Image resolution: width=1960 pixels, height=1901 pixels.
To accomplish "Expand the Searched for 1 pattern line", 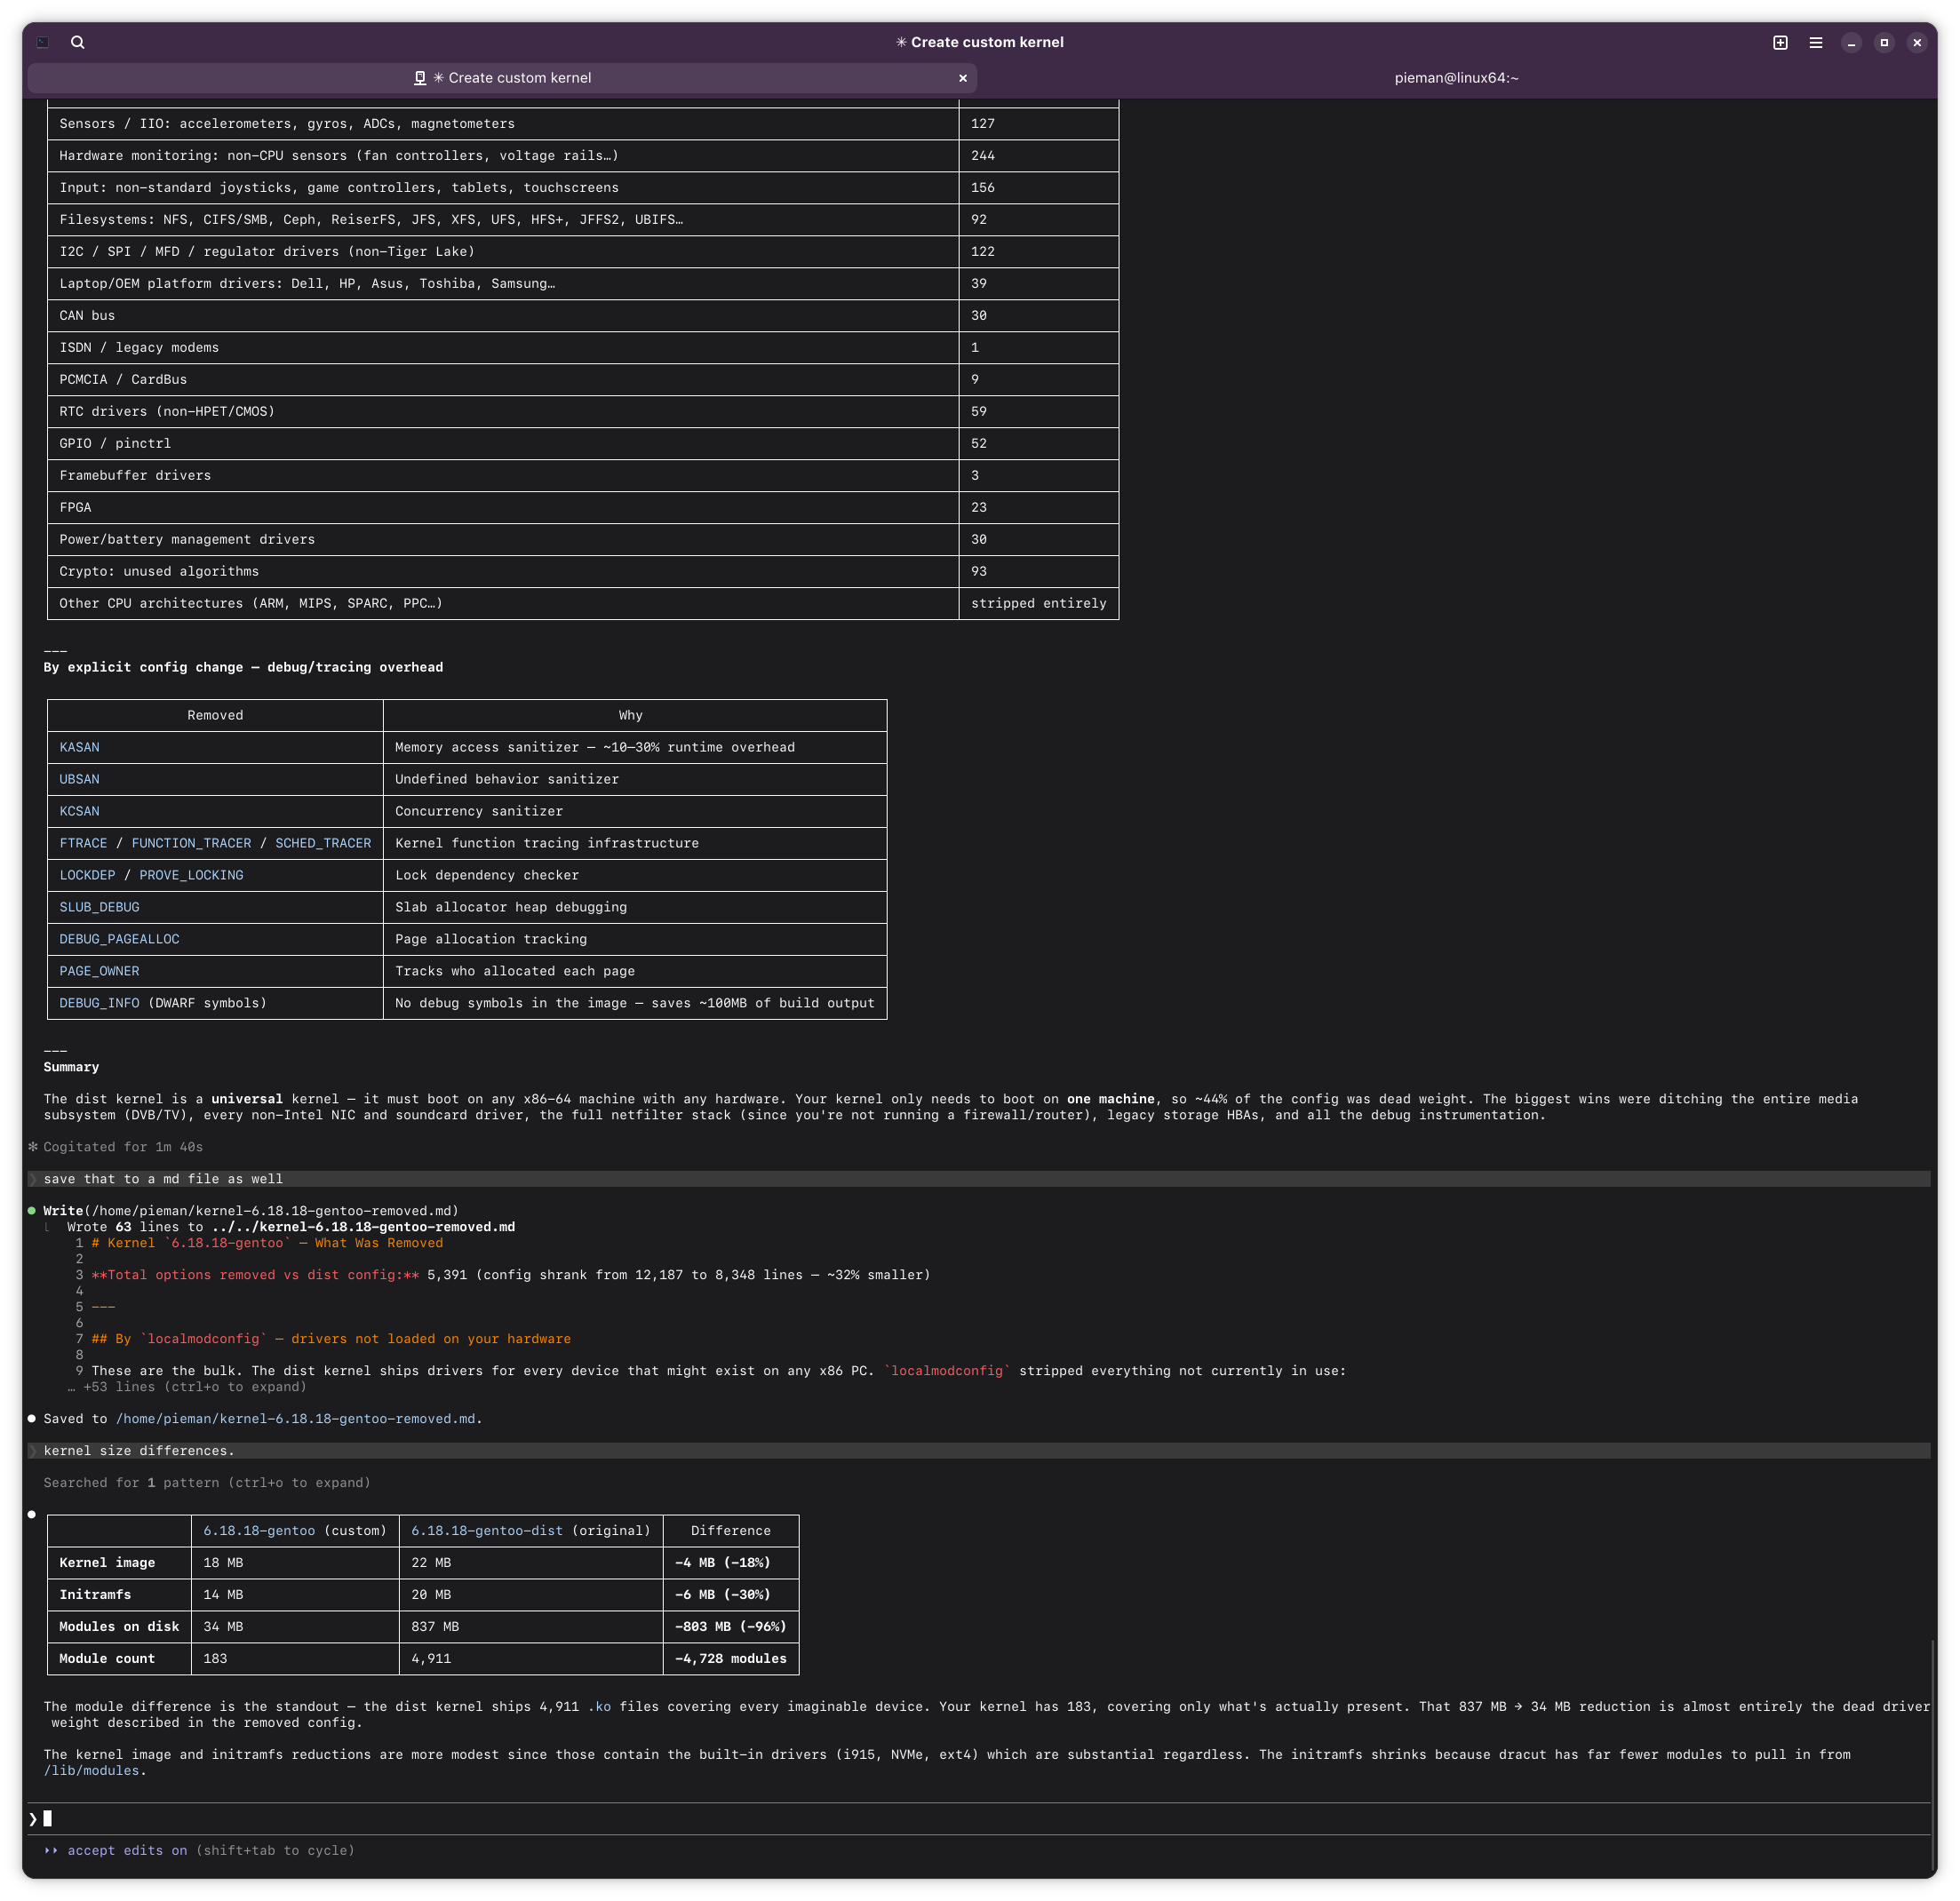I will tap(206, 1483).
